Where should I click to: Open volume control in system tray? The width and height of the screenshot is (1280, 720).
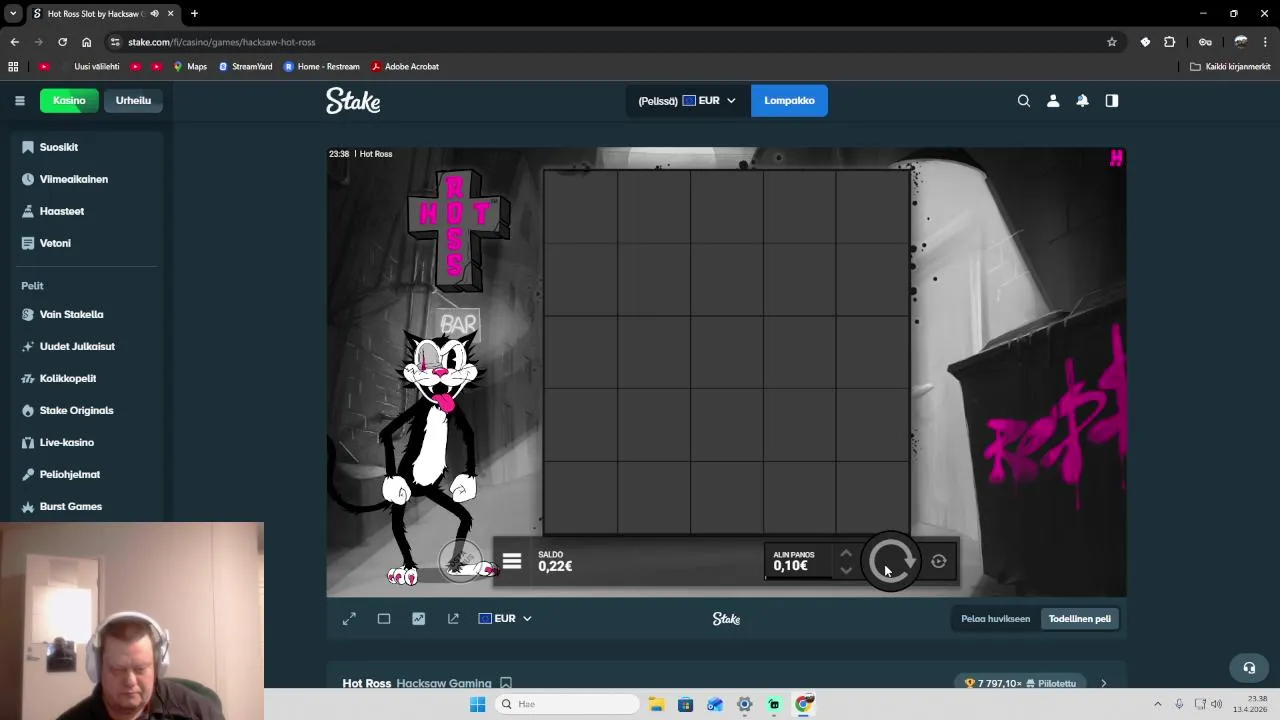click(1216, 704)
